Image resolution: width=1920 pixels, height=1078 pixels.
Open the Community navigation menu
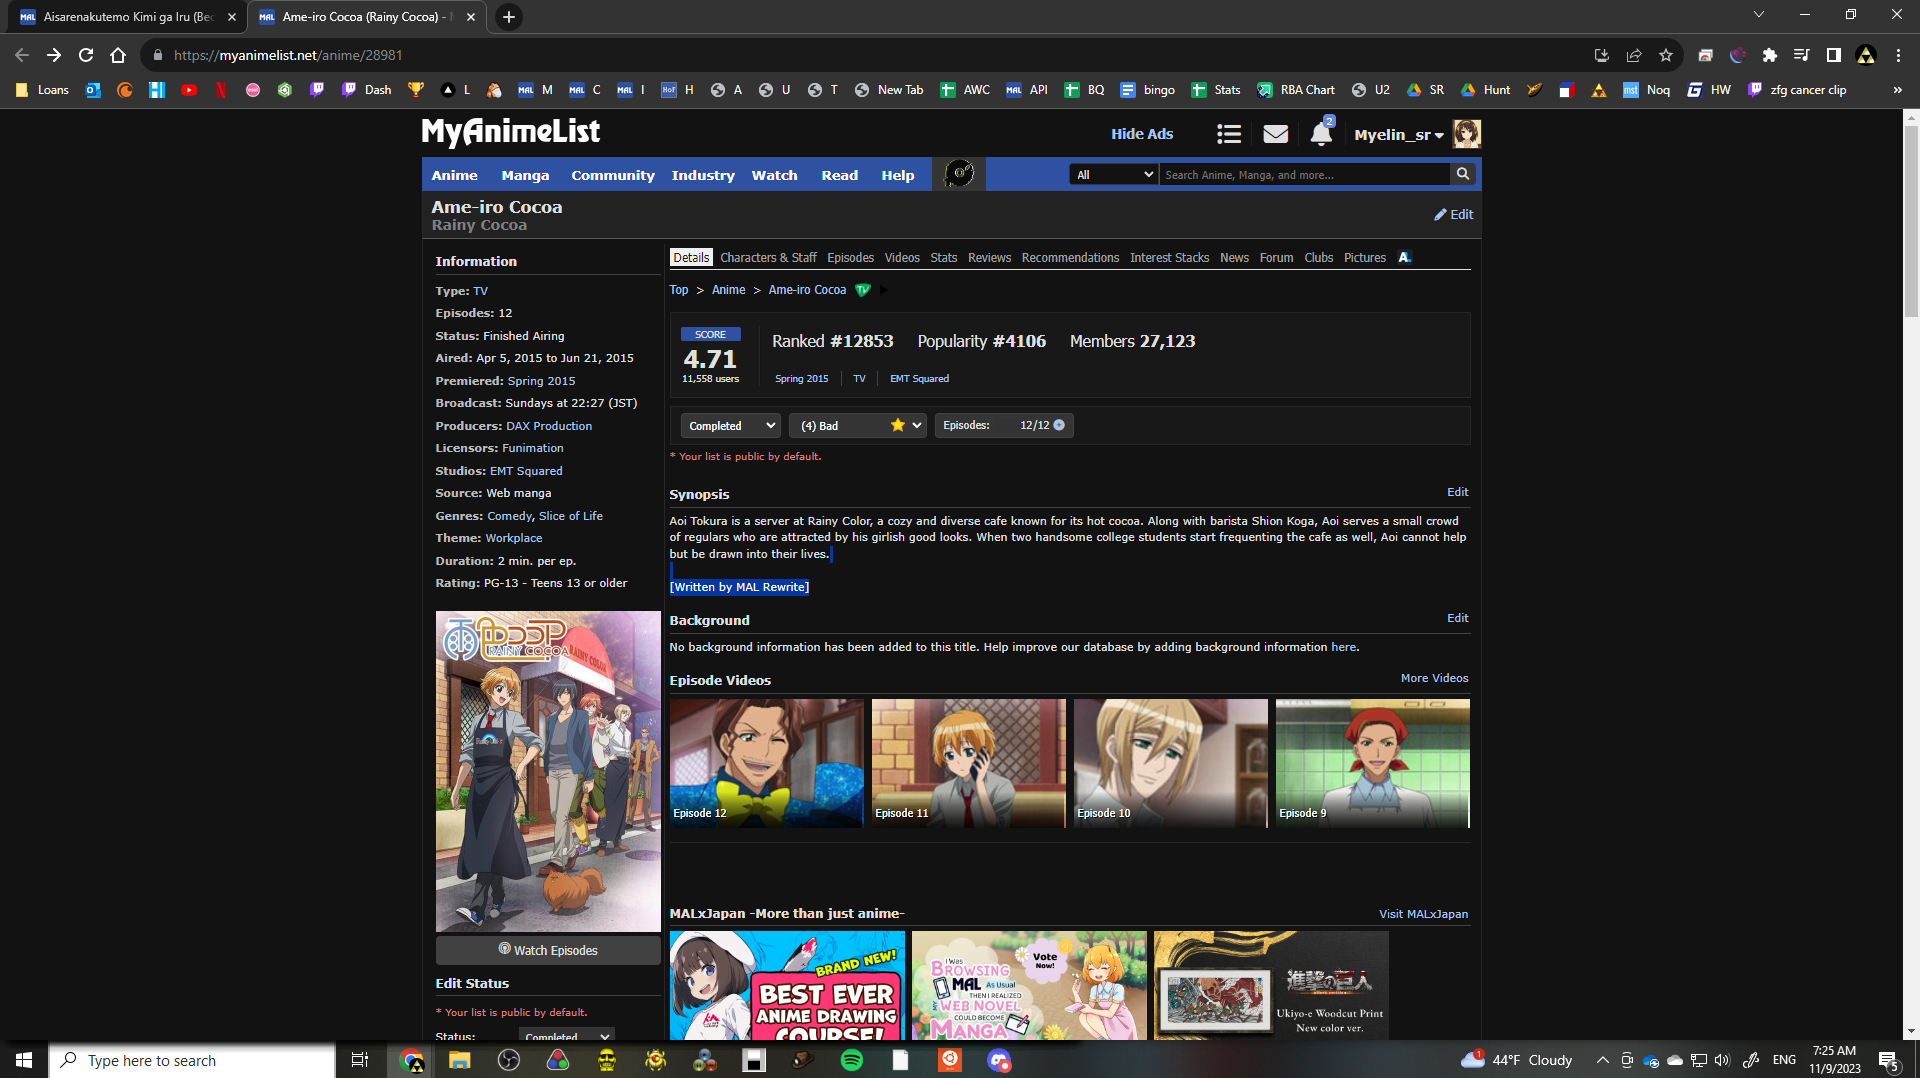click(x=613, y=175)
